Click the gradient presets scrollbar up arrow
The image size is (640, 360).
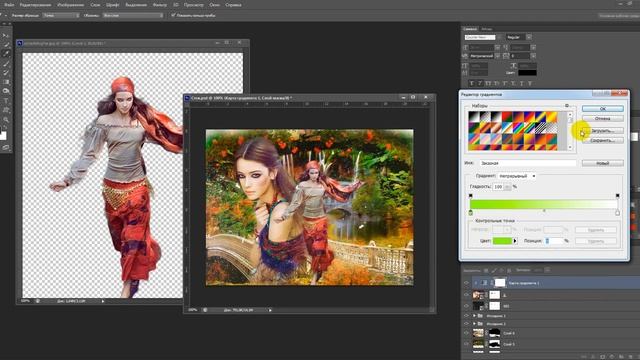point(570,114)
